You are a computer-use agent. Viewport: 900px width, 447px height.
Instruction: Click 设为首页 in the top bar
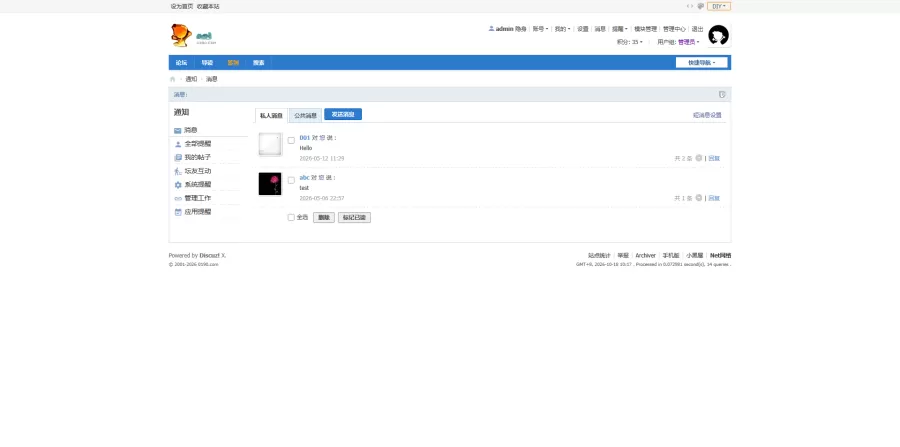point(181,6)
